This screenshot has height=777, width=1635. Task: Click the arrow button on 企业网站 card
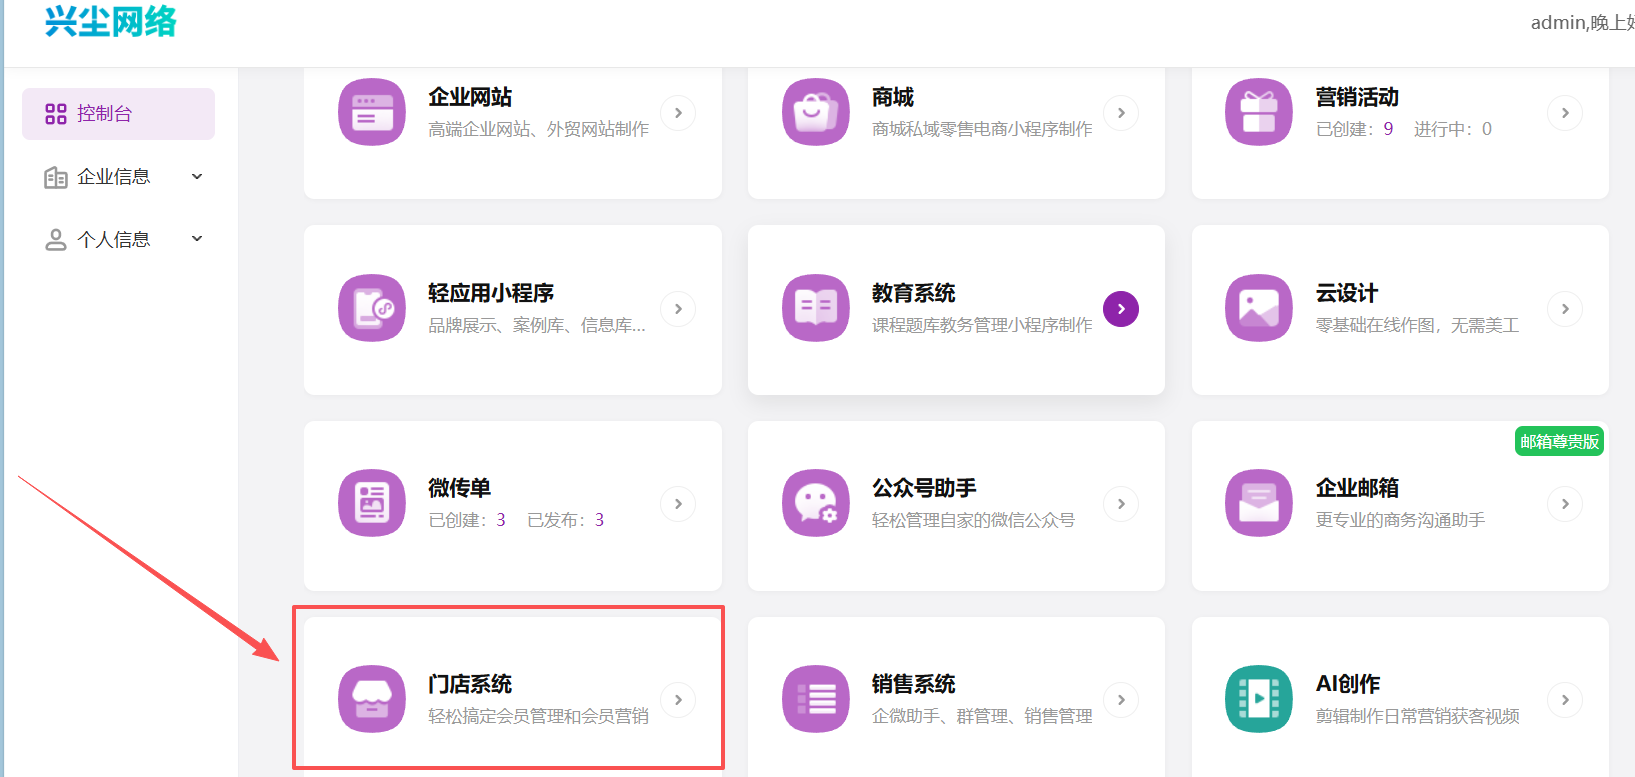coord(678,113)
